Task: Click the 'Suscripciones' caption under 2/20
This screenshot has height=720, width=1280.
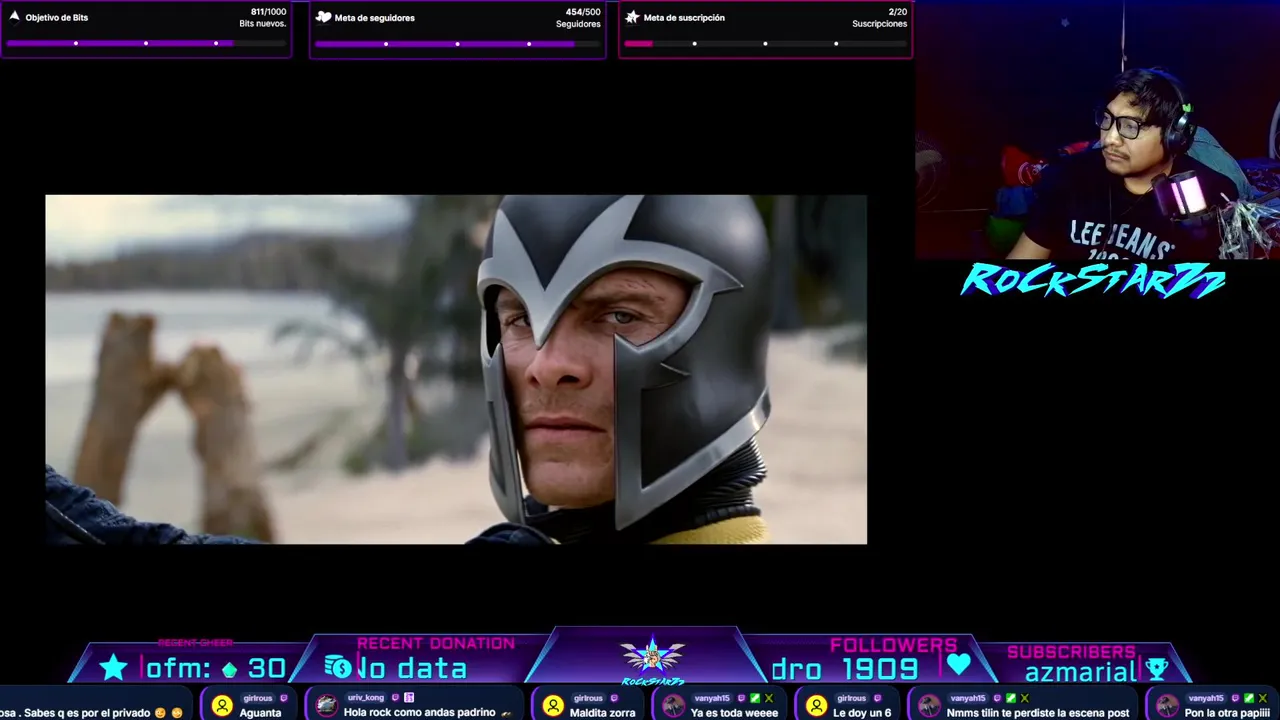Action: (880, 24)
